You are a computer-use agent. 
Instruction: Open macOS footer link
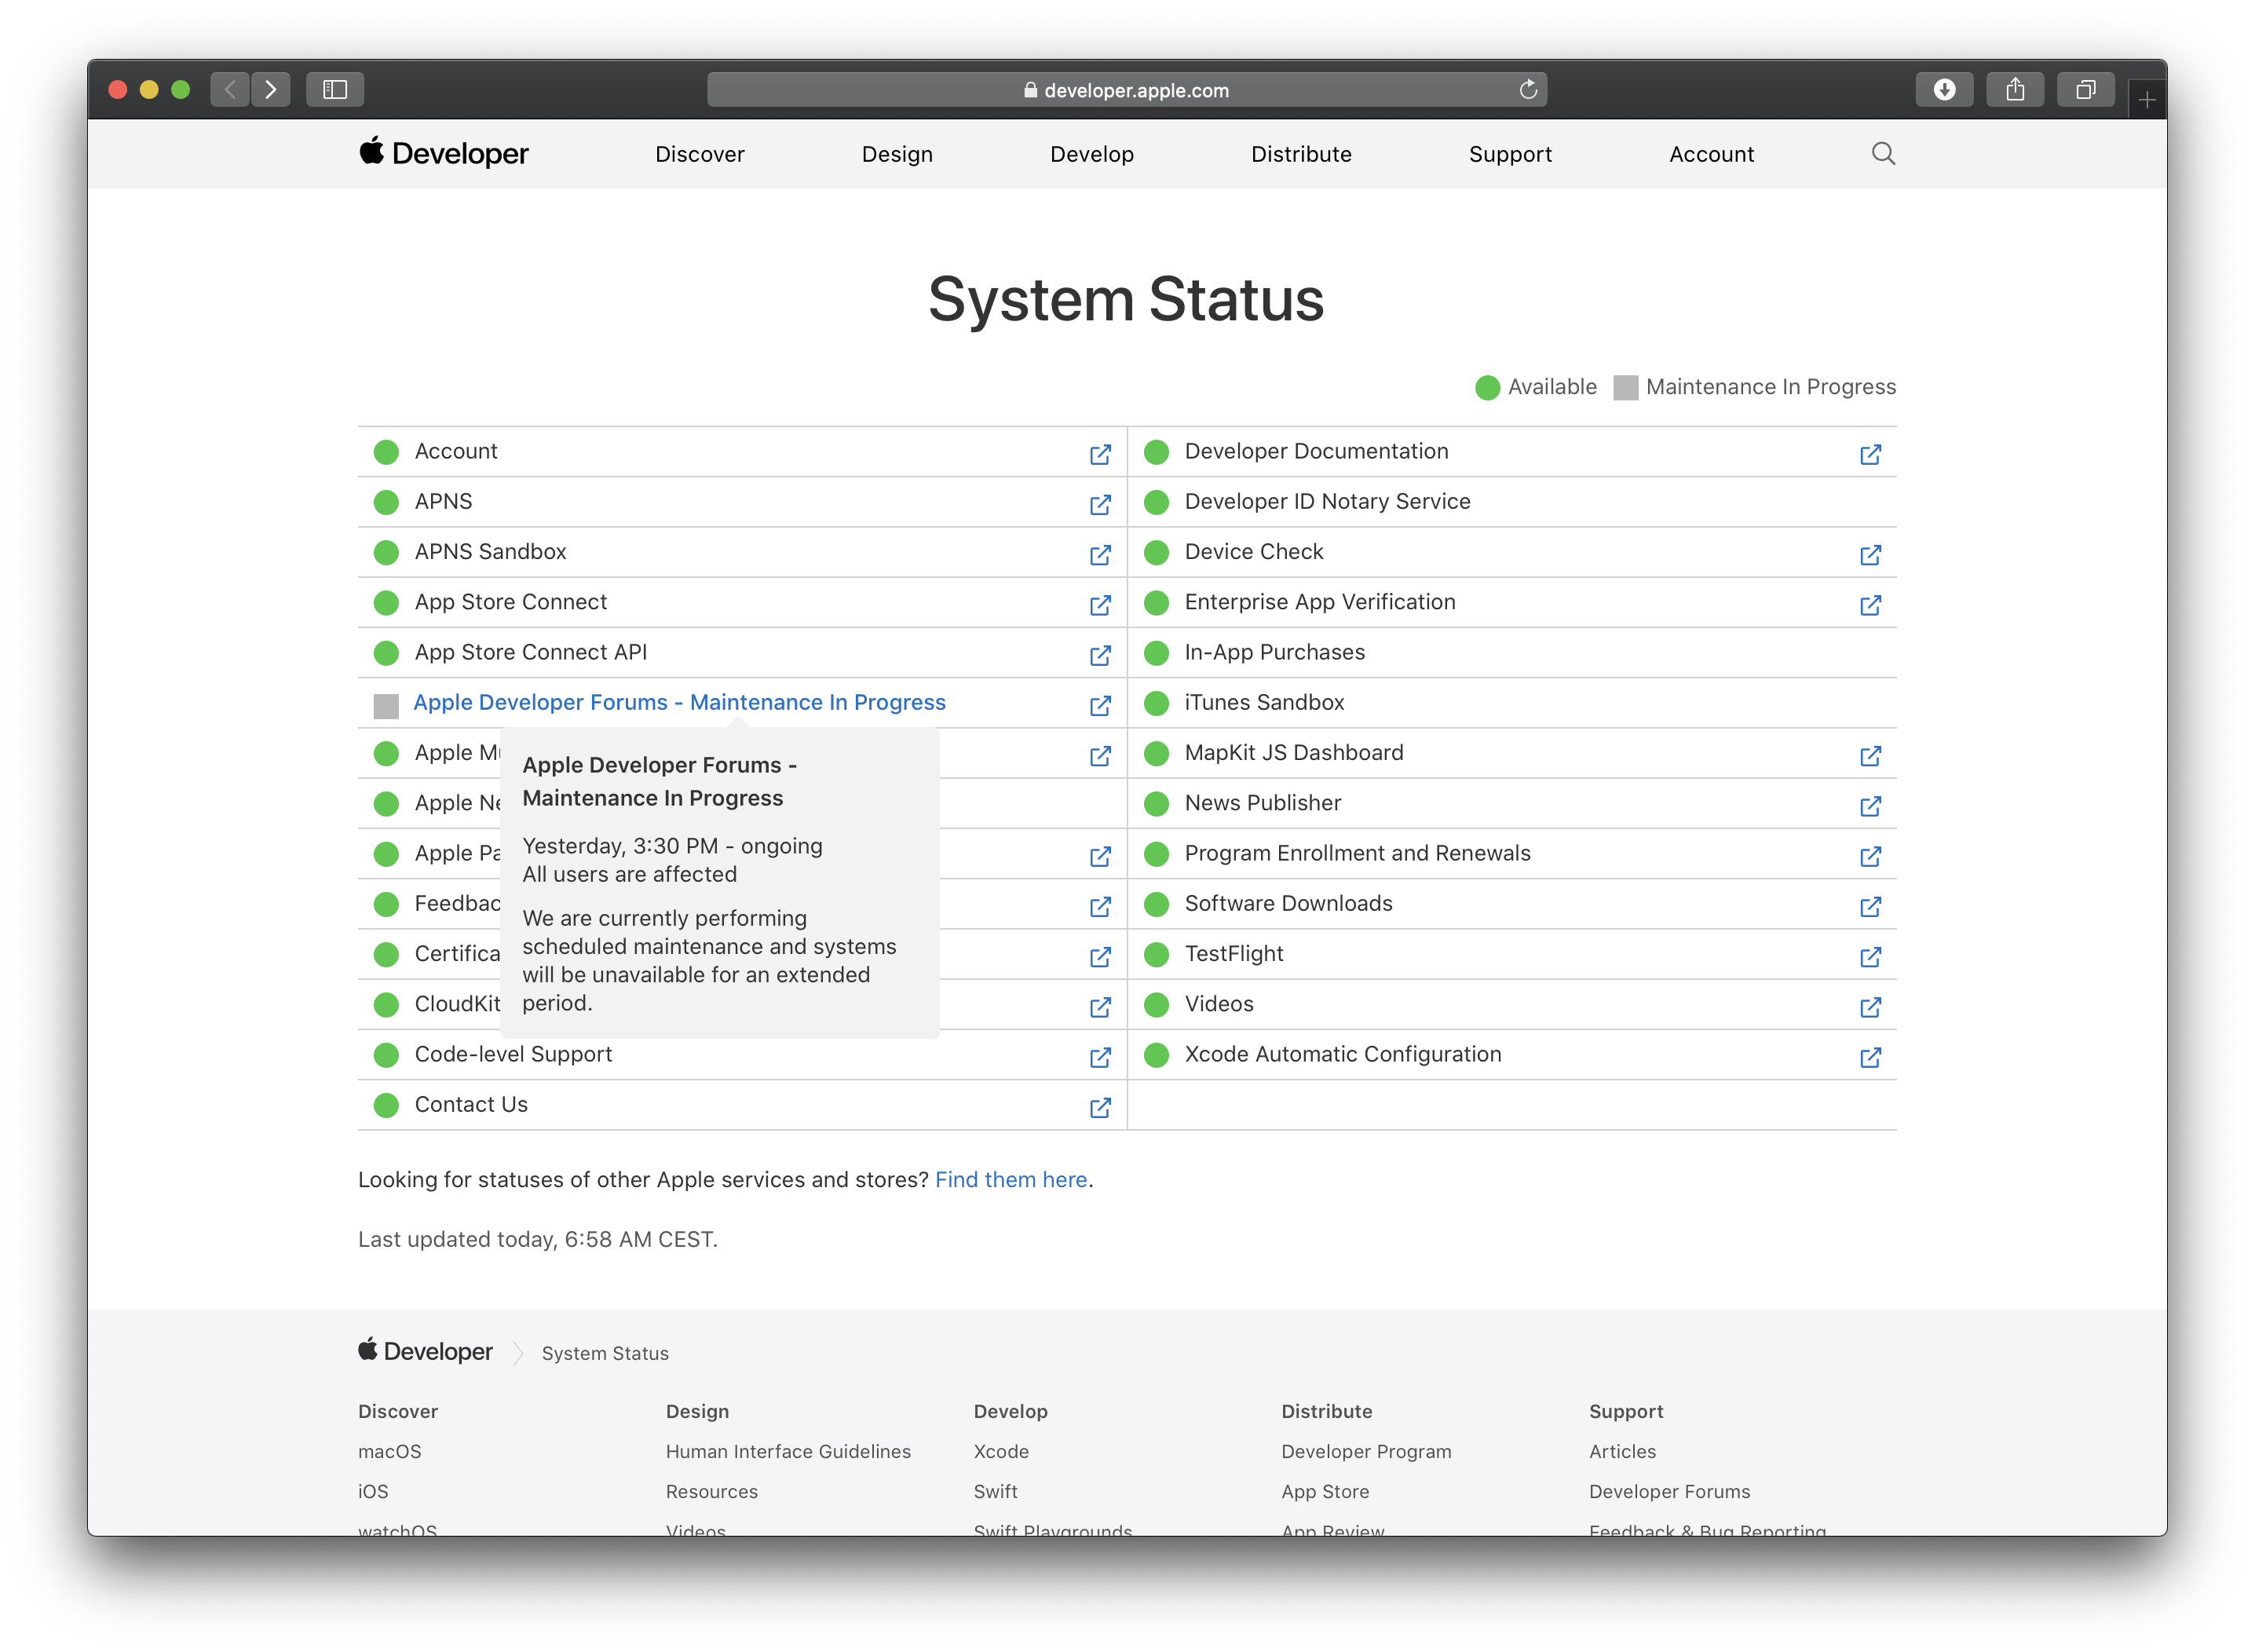tap(389, 1451)
